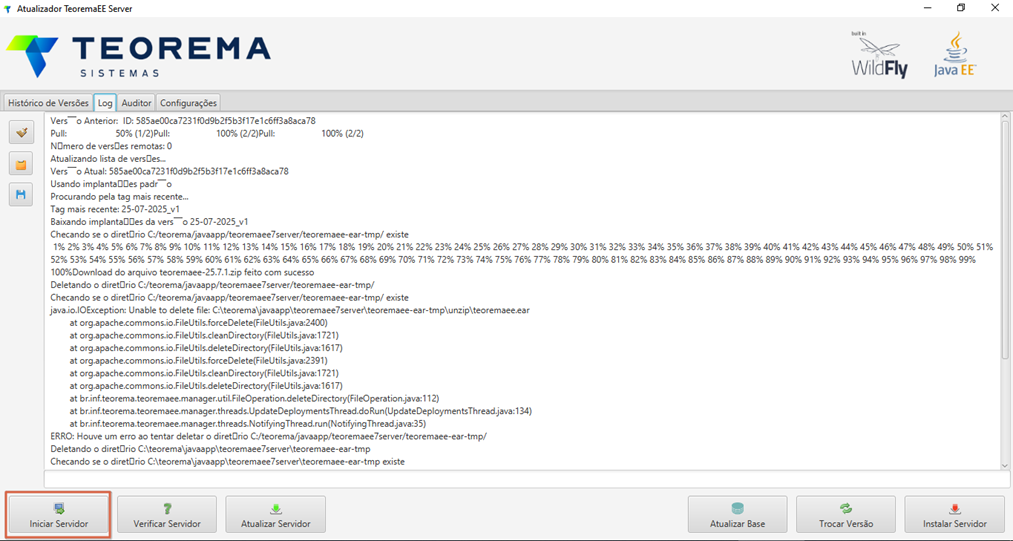Click the 'java.io.IOException: Unable to delete file' line
1013x541 pixels.
pyautogui.click(x=290, y=310)
